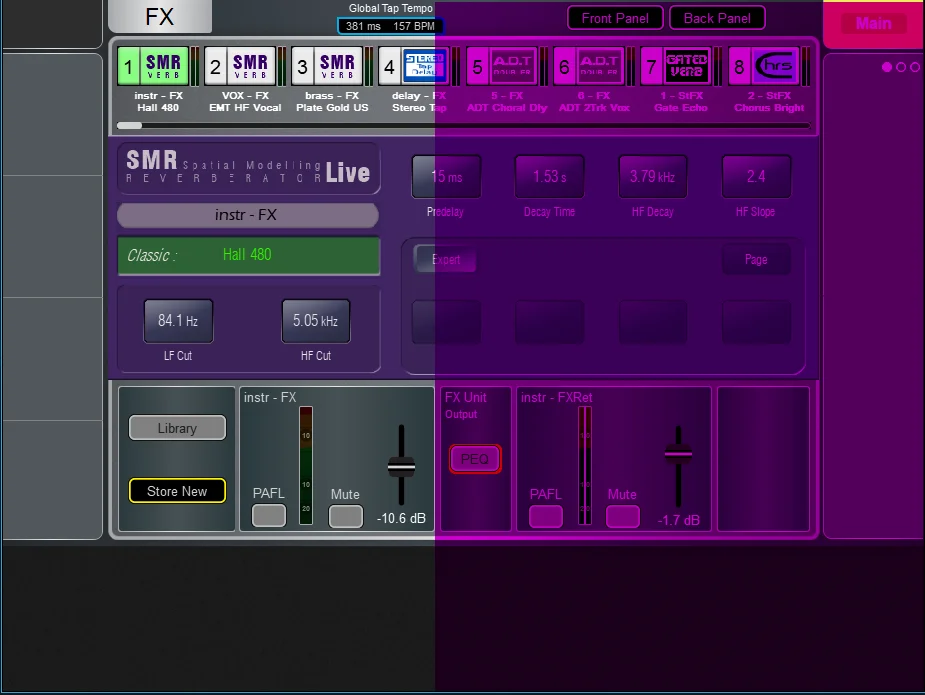
Task: Click the Store New button
Action: click(177, 491)
